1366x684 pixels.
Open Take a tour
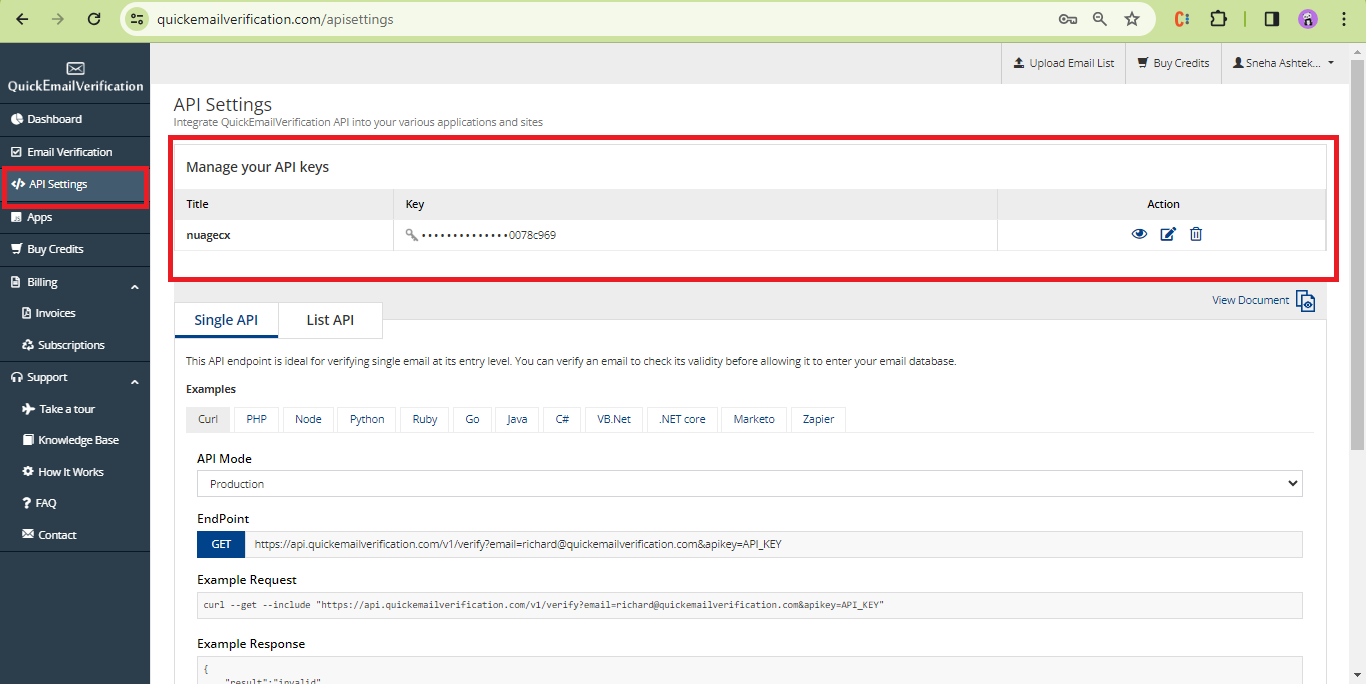pyautogui.click(x=75, y=409)
